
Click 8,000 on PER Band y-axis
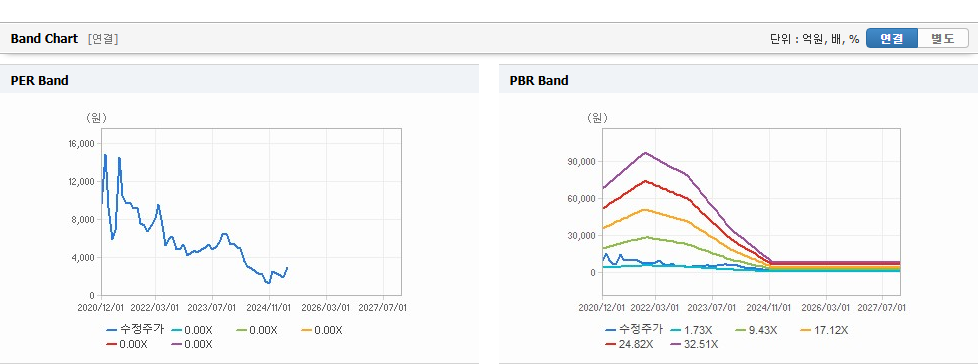coord(83,219)
